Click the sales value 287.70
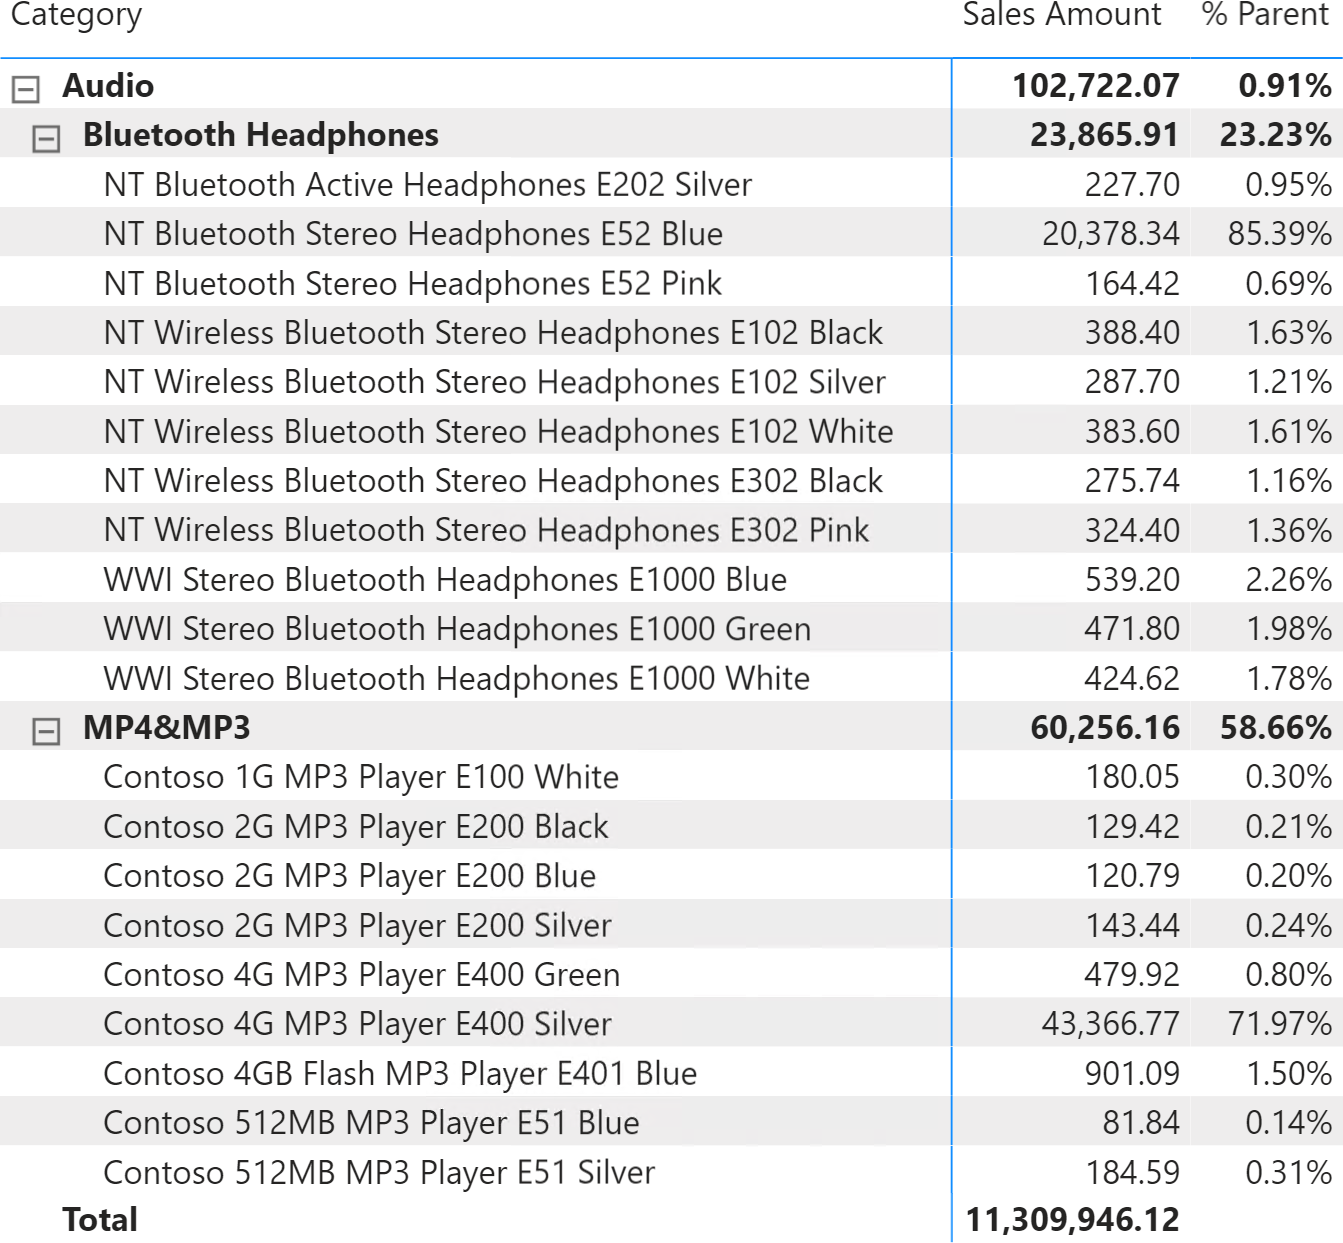 pyautogui.click(x=1133, y=382)
